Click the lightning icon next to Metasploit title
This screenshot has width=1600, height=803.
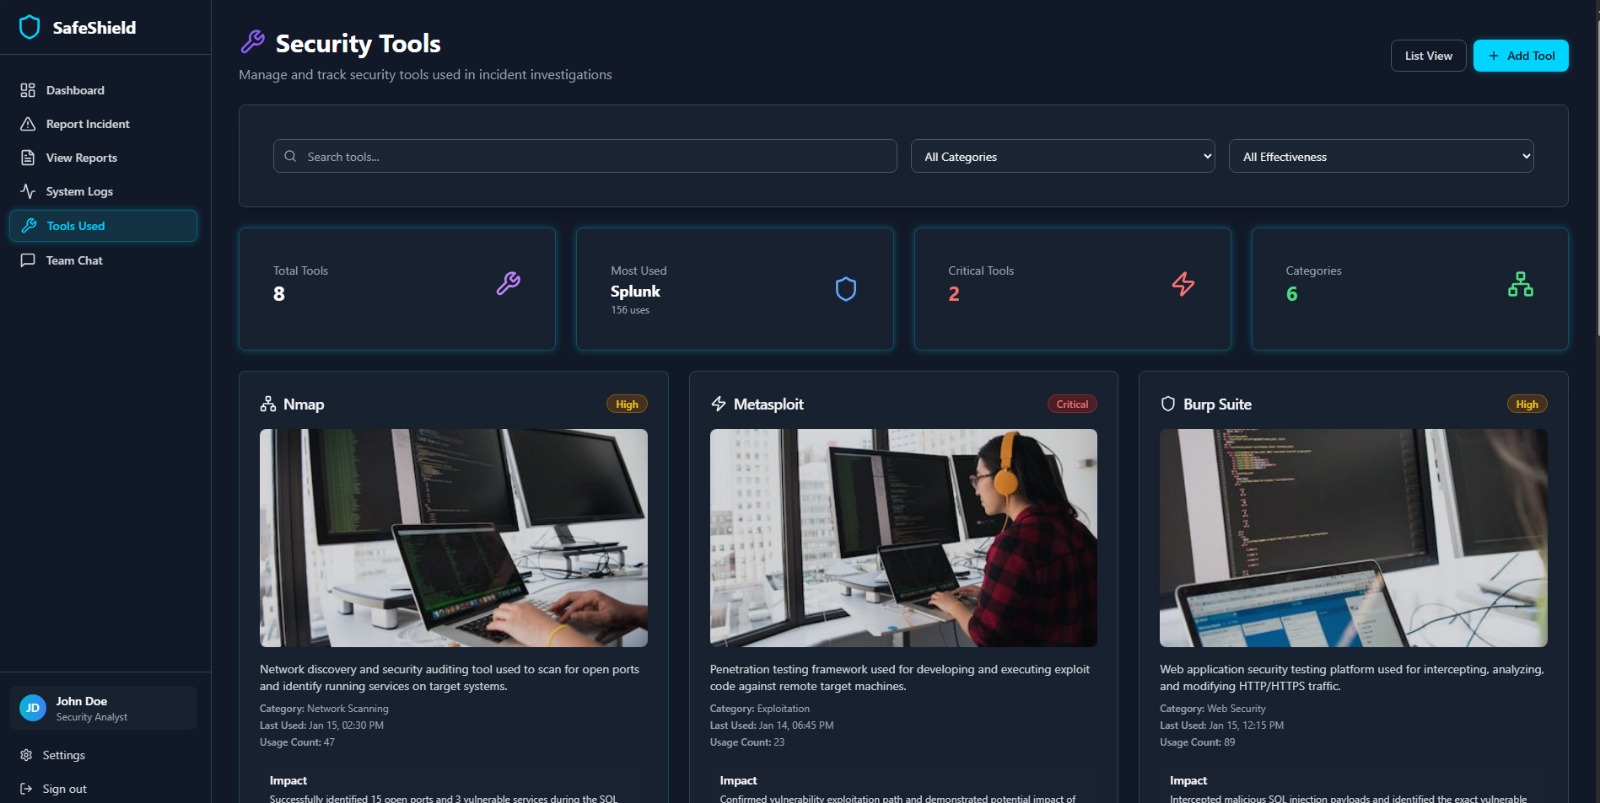point(718,404)
